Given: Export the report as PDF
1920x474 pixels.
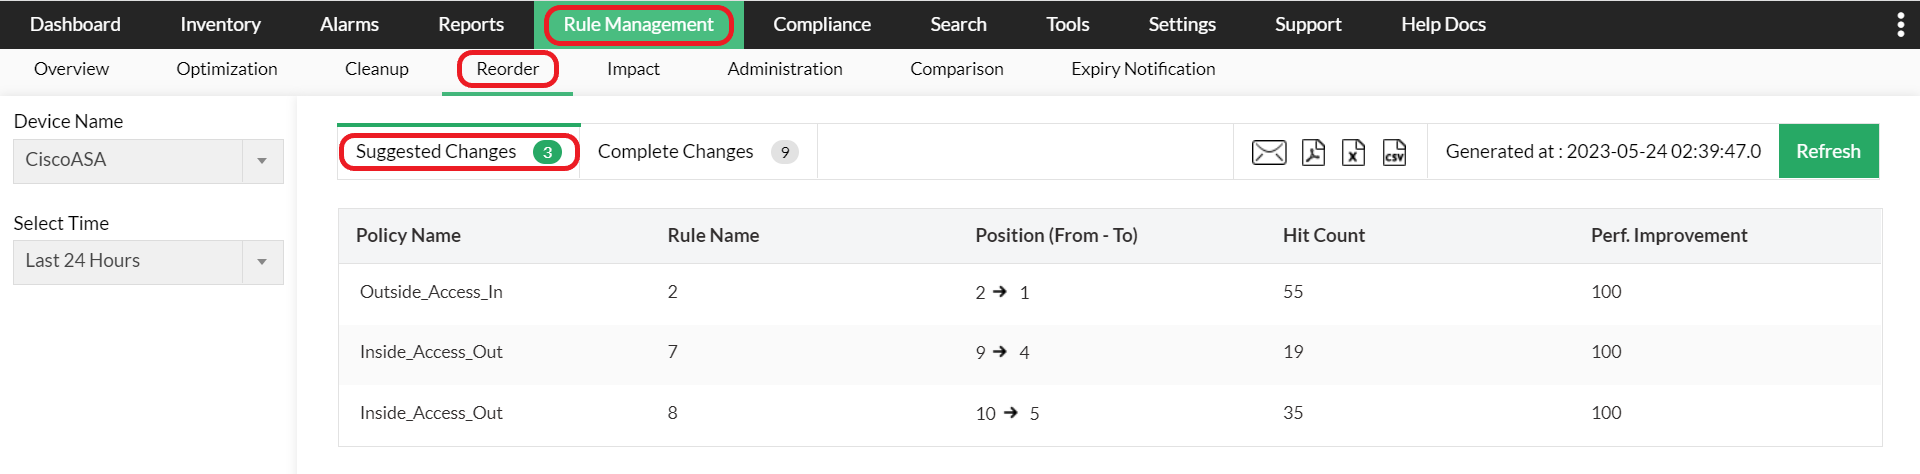Looking at the screenshot, I should tap(1313, 152).
